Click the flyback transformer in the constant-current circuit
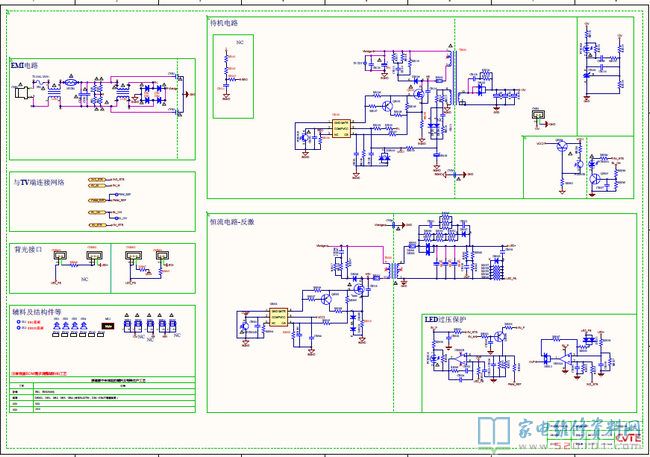 (x=394, y=270)
